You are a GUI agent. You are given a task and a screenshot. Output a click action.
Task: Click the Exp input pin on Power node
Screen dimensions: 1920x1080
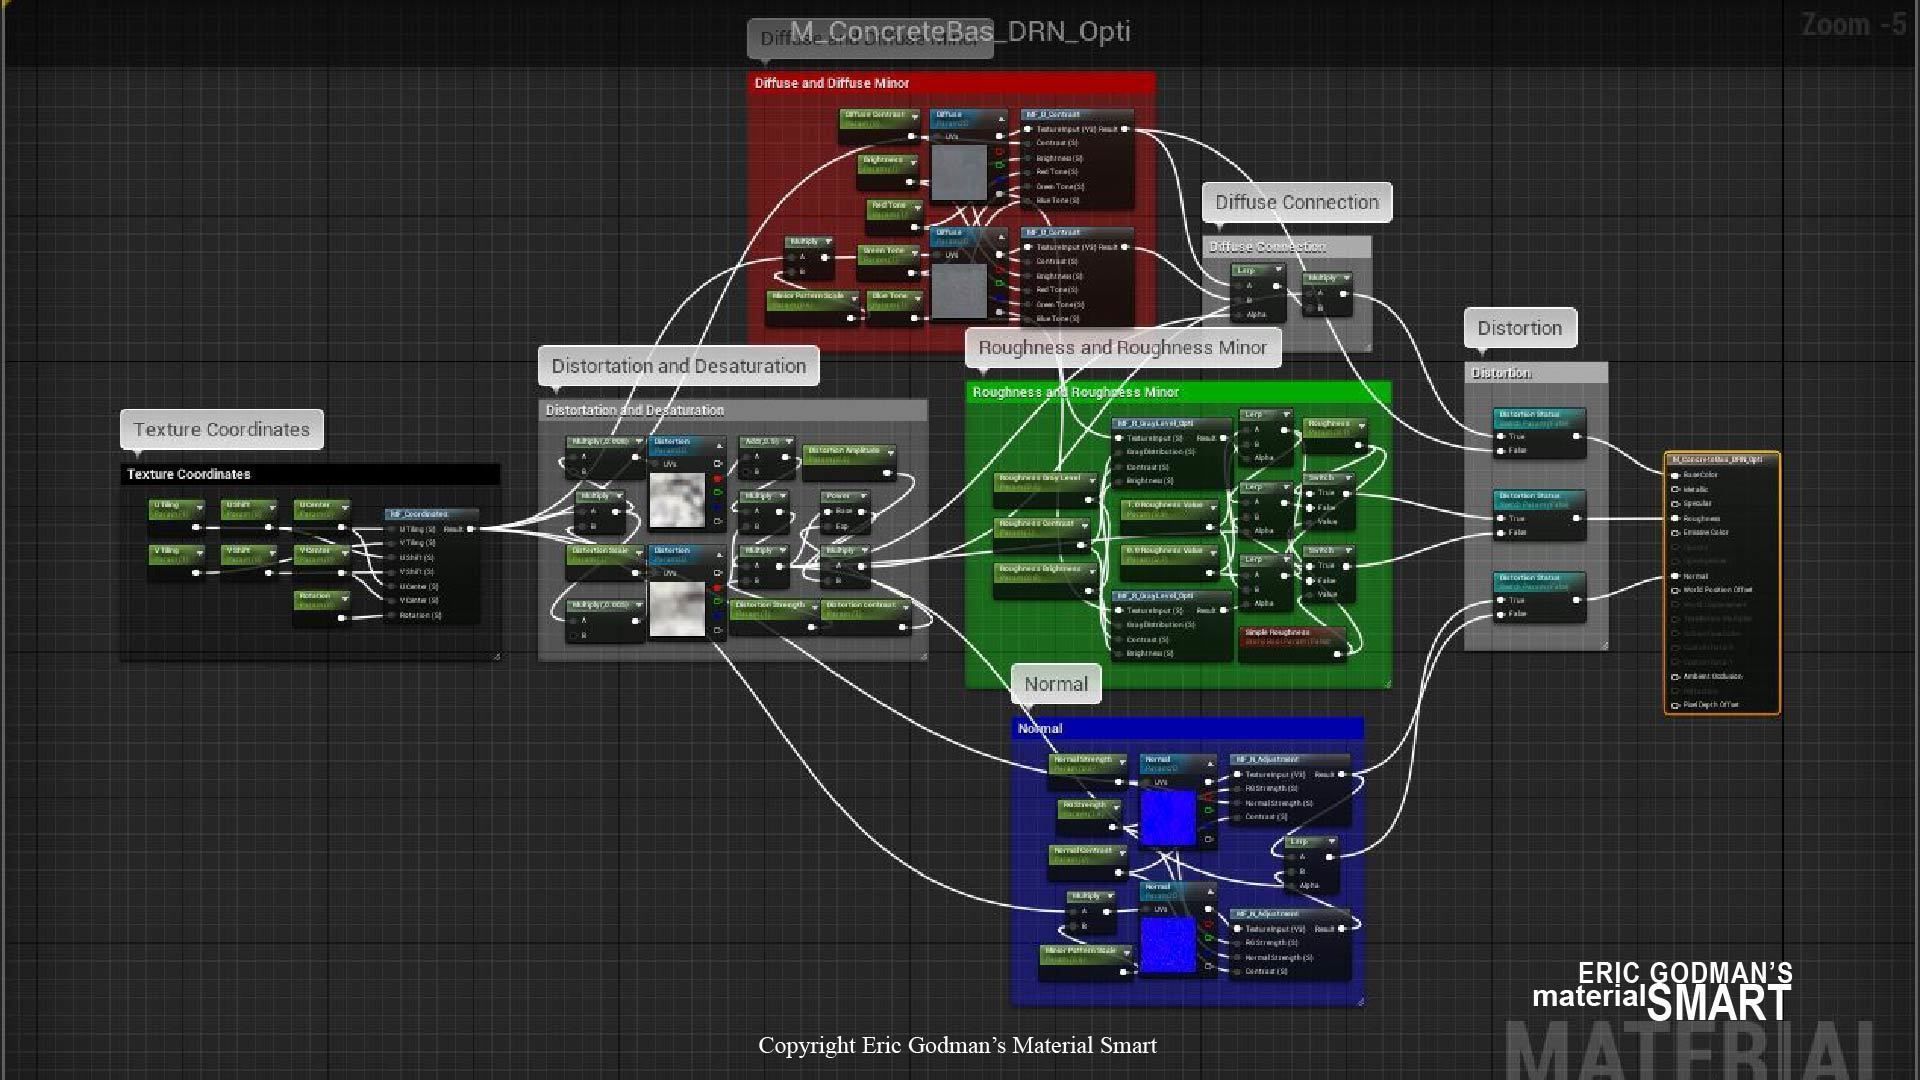point(827,526)
